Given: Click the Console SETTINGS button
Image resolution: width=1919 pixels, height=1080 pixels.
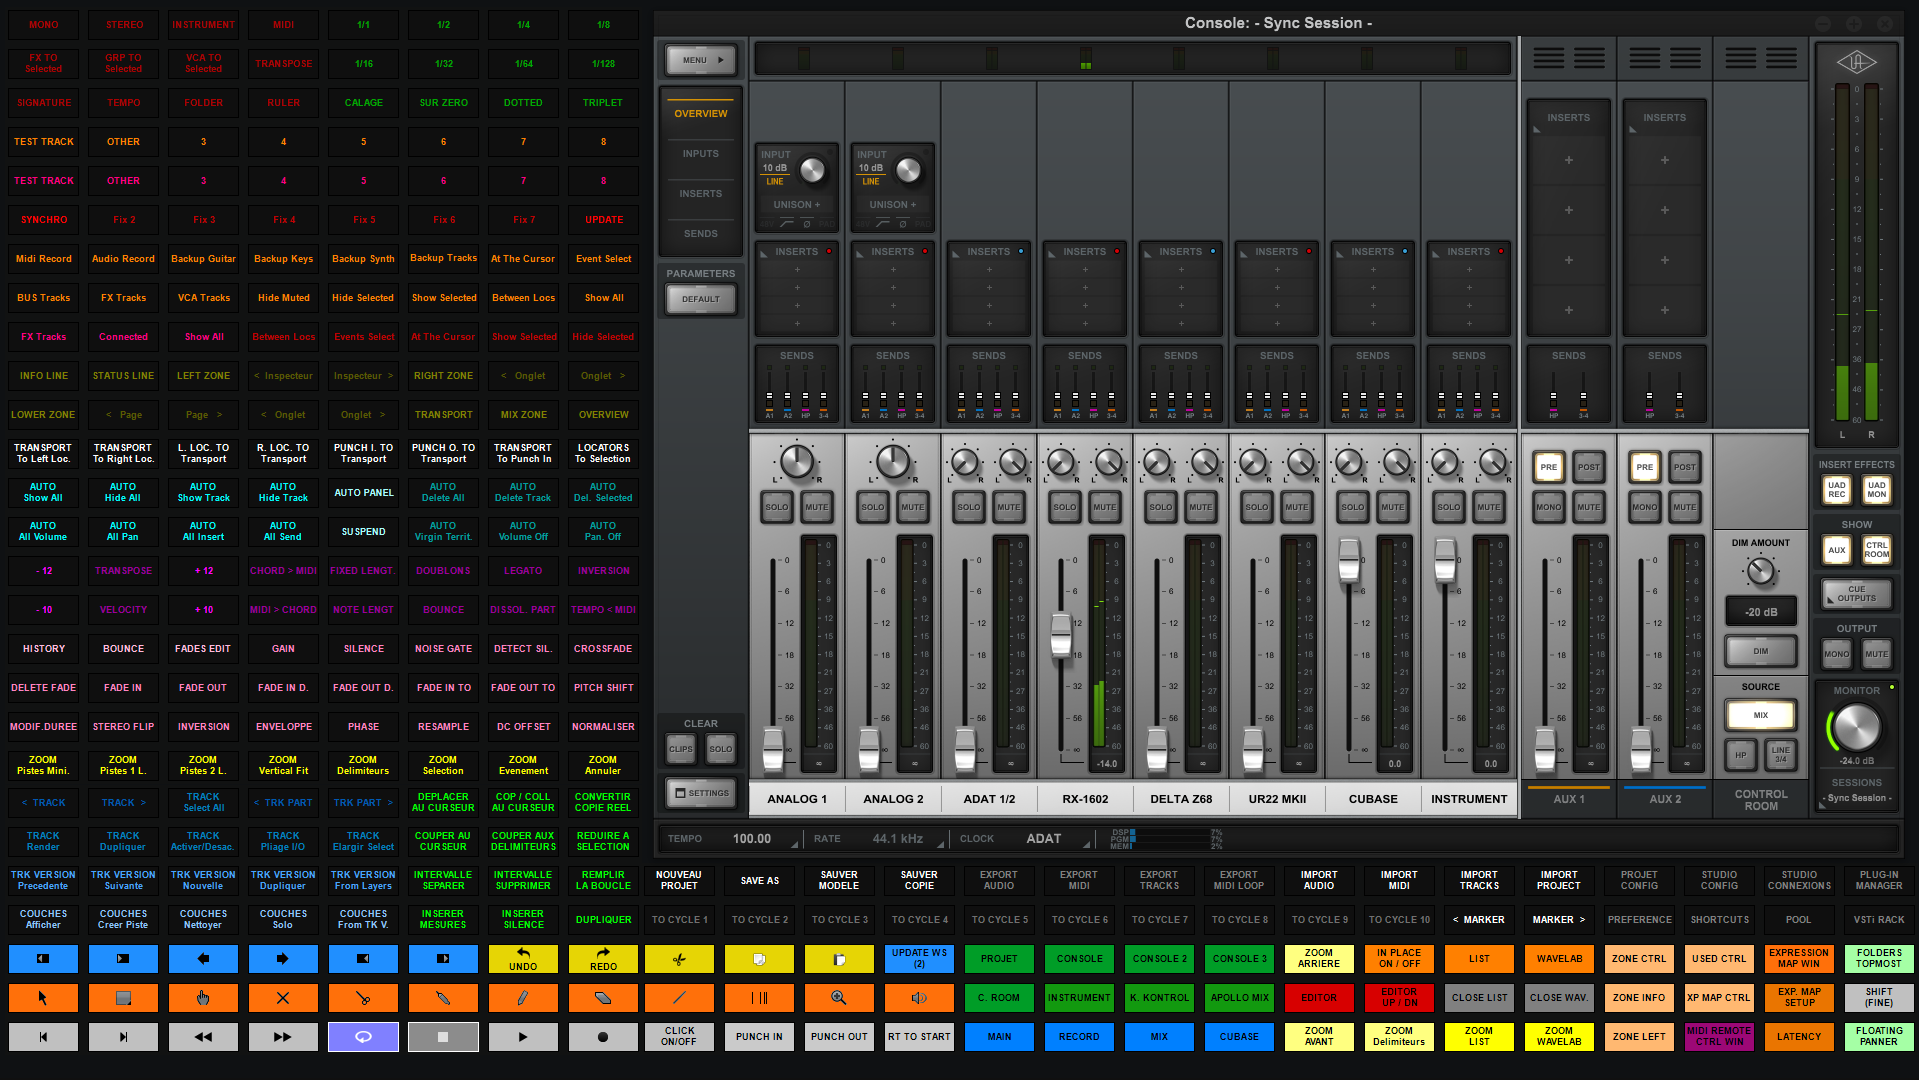Looking at the screenshot, I should click(701, 793).
